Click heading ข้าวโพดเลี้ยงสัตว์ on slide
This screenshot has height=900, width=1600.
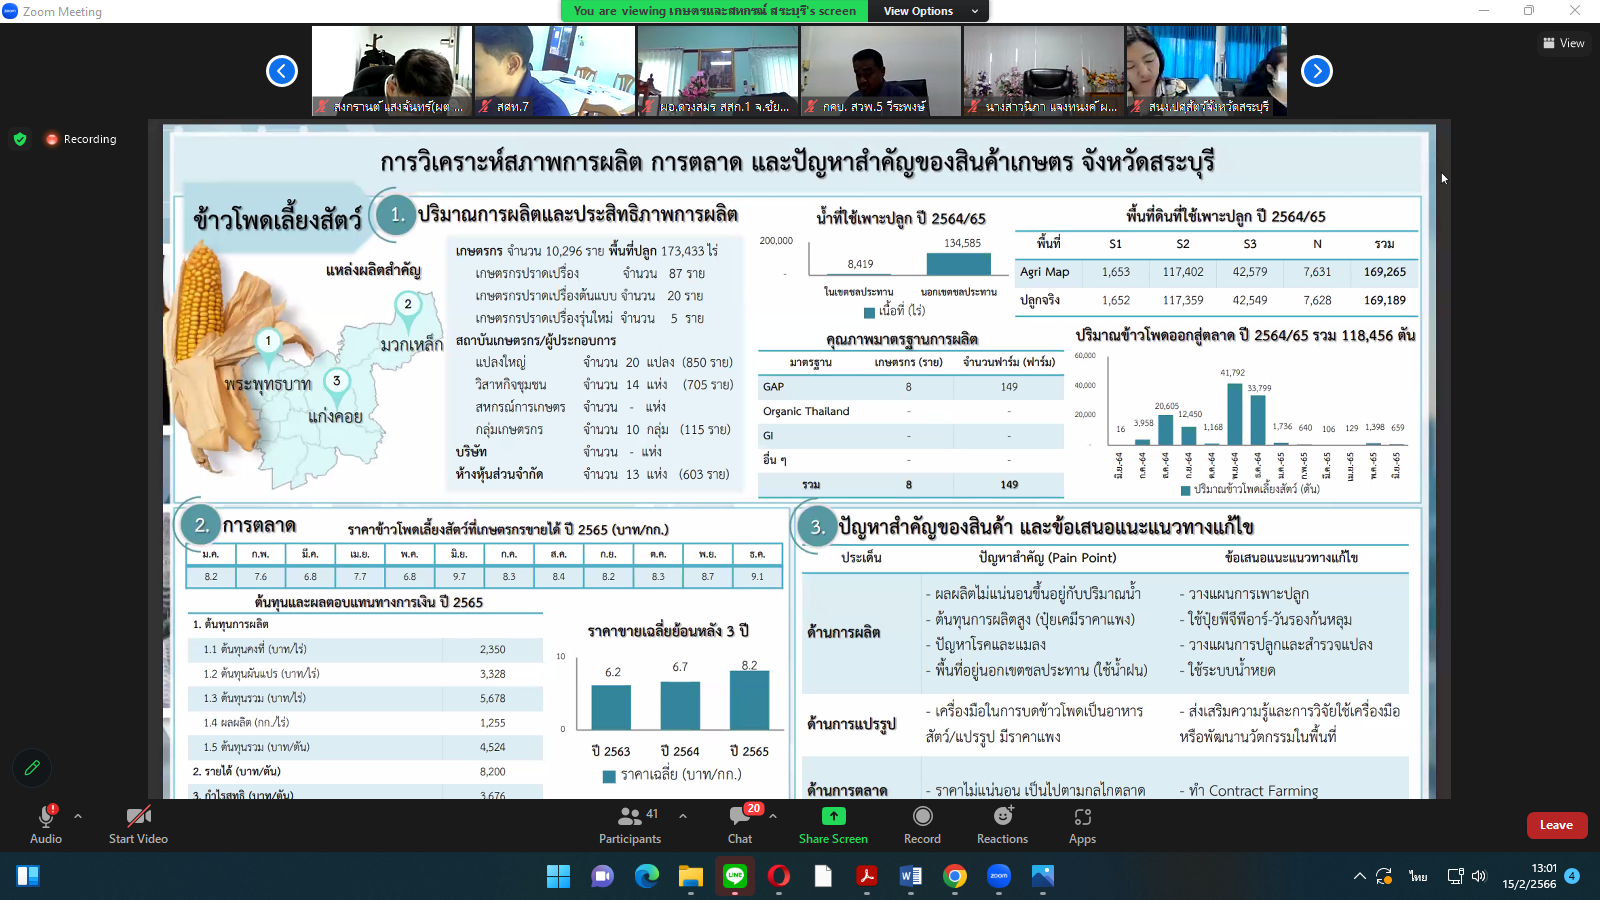point(277,220)
